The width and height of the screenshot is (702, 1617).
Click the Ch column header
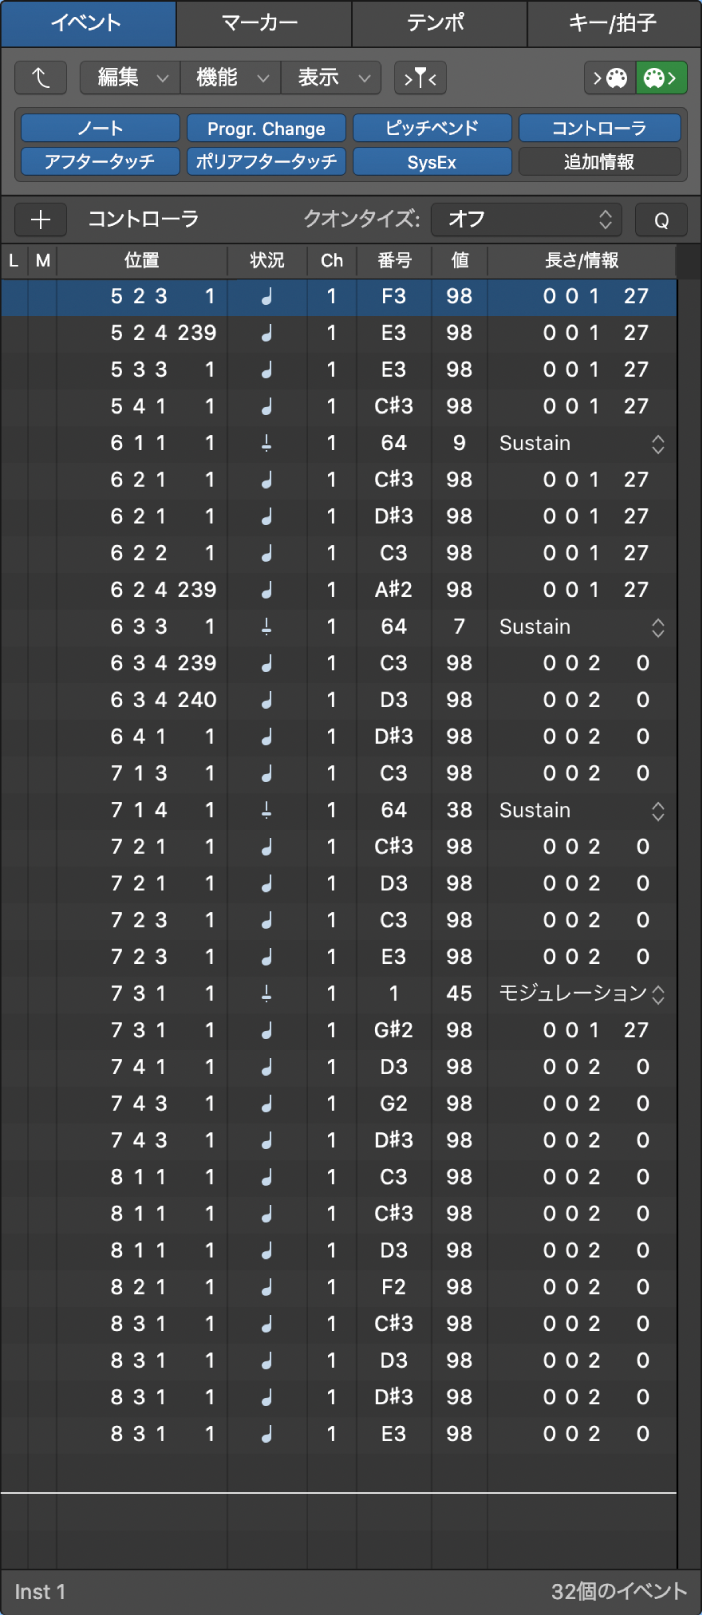(x=332, y=261)
